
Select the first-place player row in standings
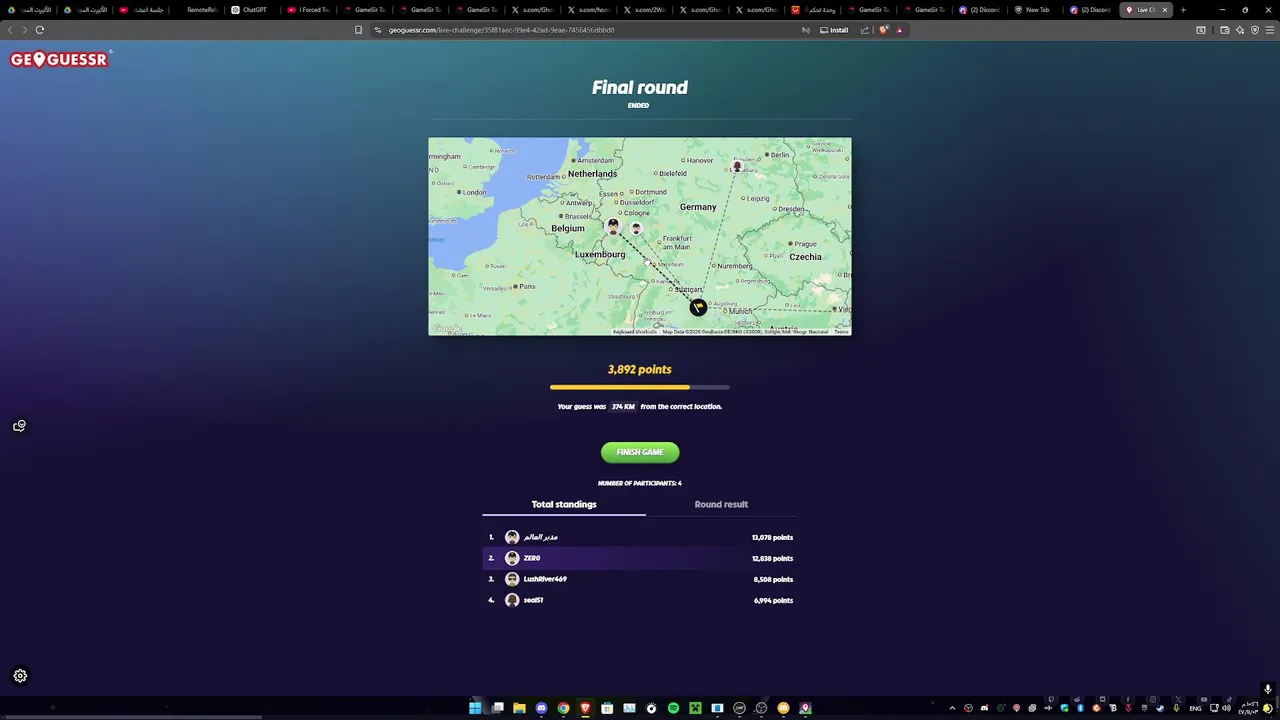[640, 537]
